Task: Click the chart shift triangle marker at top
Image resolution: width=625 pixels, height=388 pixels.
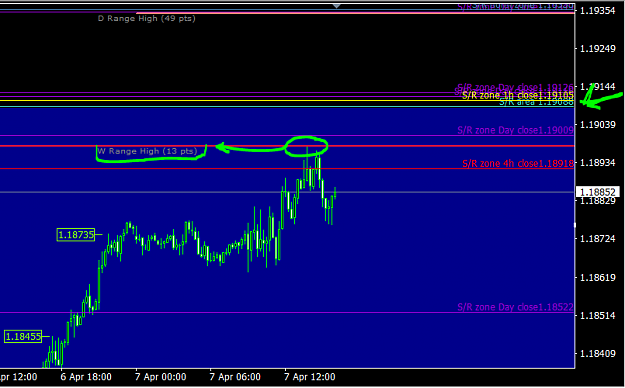Action: click(337, 6)
